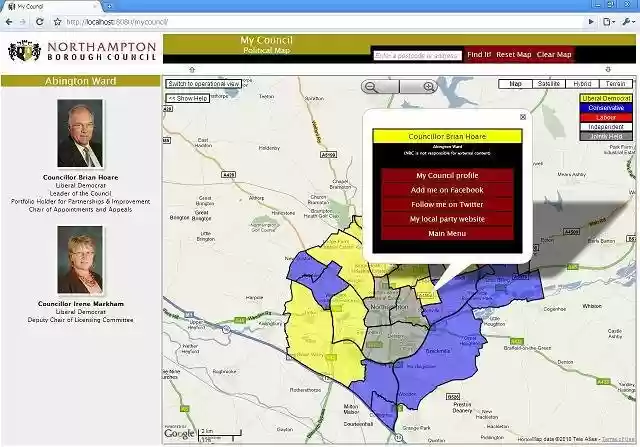Zoom in the map with plus magnifier
The image size is (640, 447).
[429, 87]
